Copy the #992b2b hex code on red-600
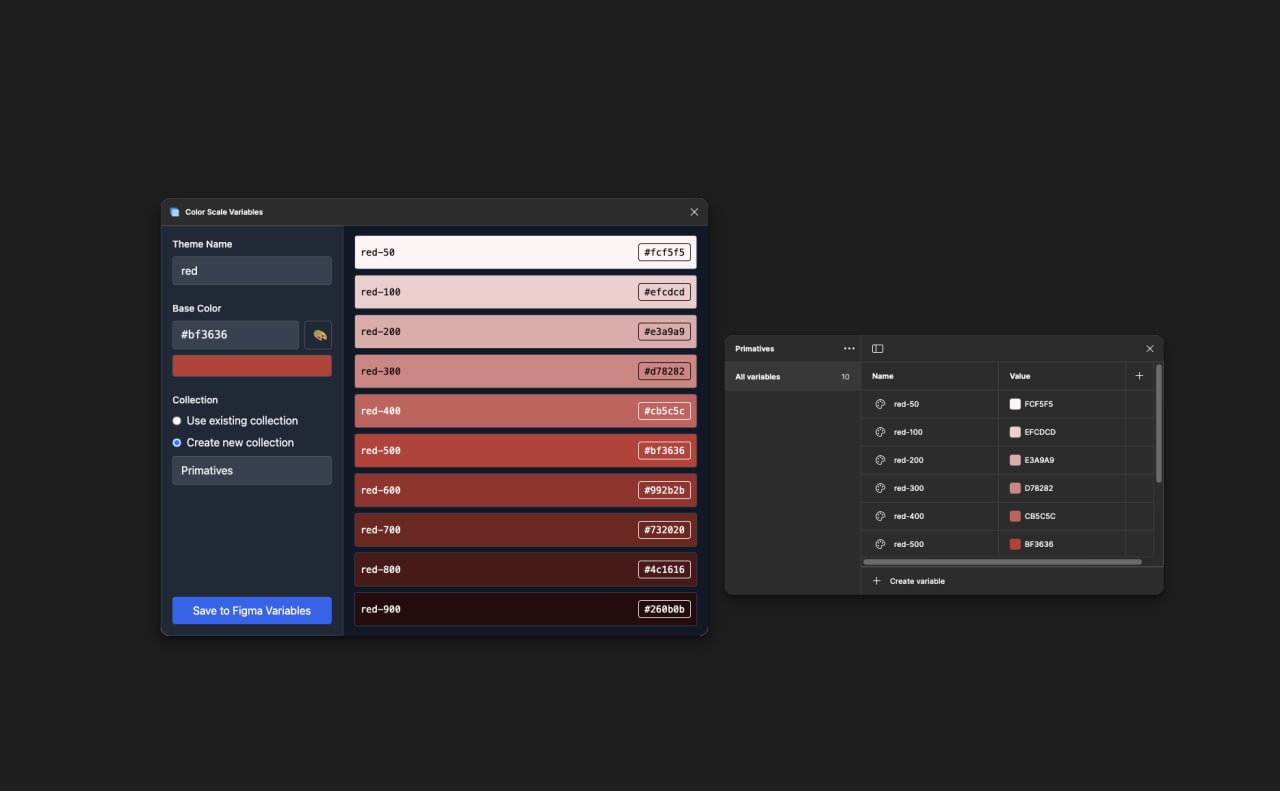Viewport: 1280px width, 791px height. click(664, 490)
